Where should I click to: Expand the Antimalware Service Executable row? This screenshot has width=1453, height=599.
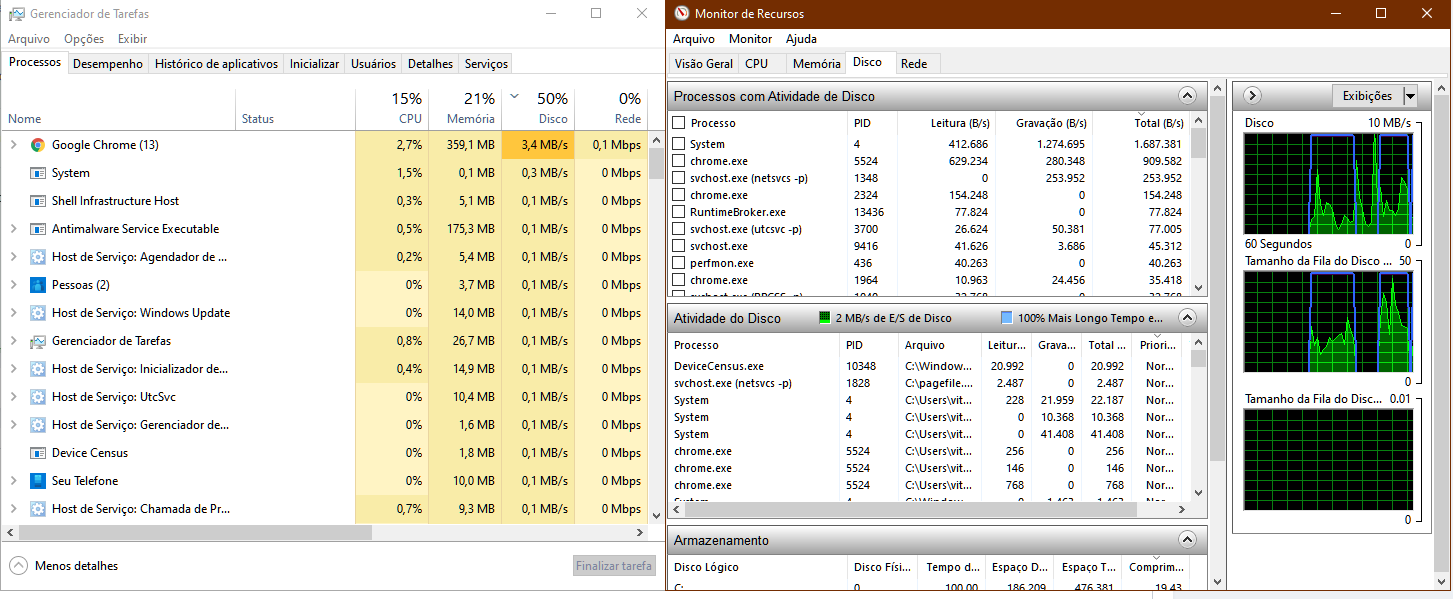14,229
